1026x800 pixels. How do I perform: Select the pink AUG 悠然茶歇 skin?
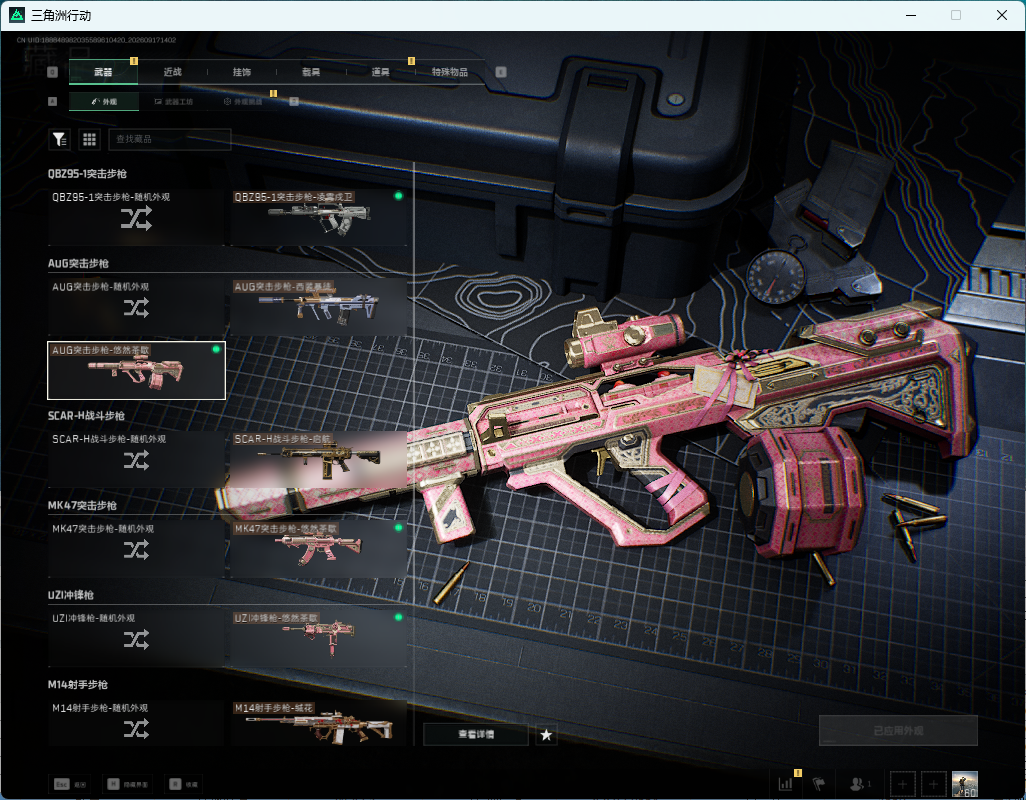point(136,370)
